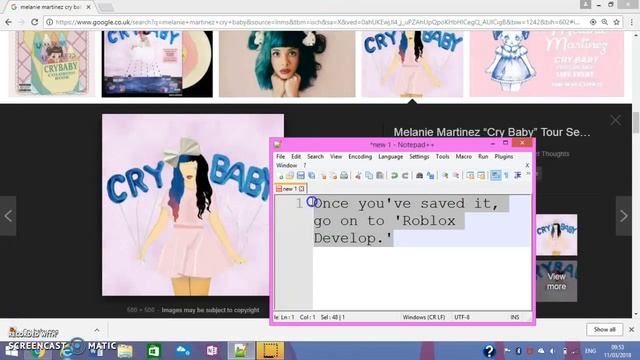The width and height of the screenshot is (640, 360).
Task: Open the View menu in Notepad++
Action: tap(336, 156)
